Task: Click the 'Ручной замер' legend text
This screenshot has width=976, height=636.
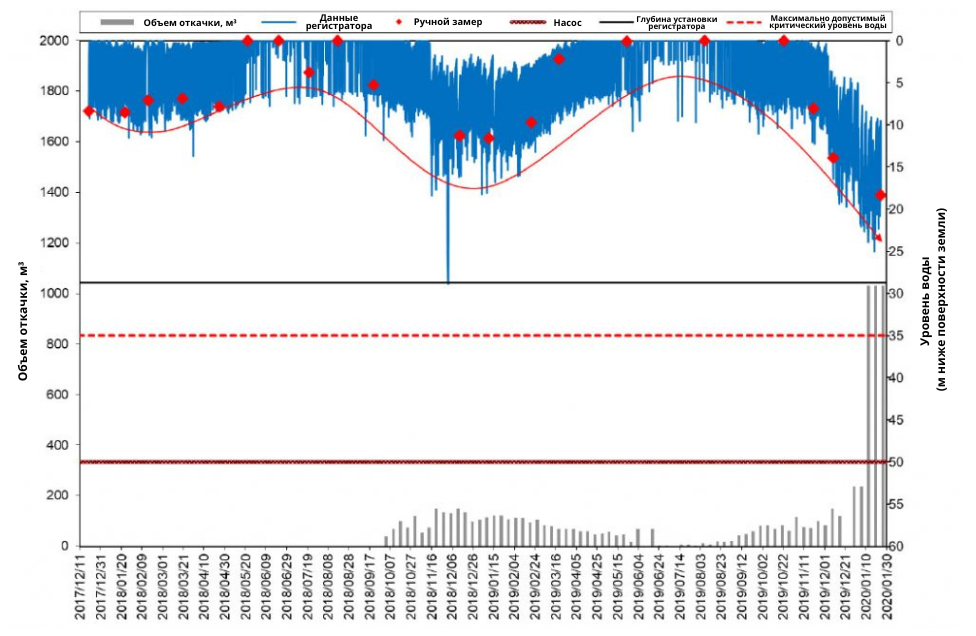Action: (448, 22)
